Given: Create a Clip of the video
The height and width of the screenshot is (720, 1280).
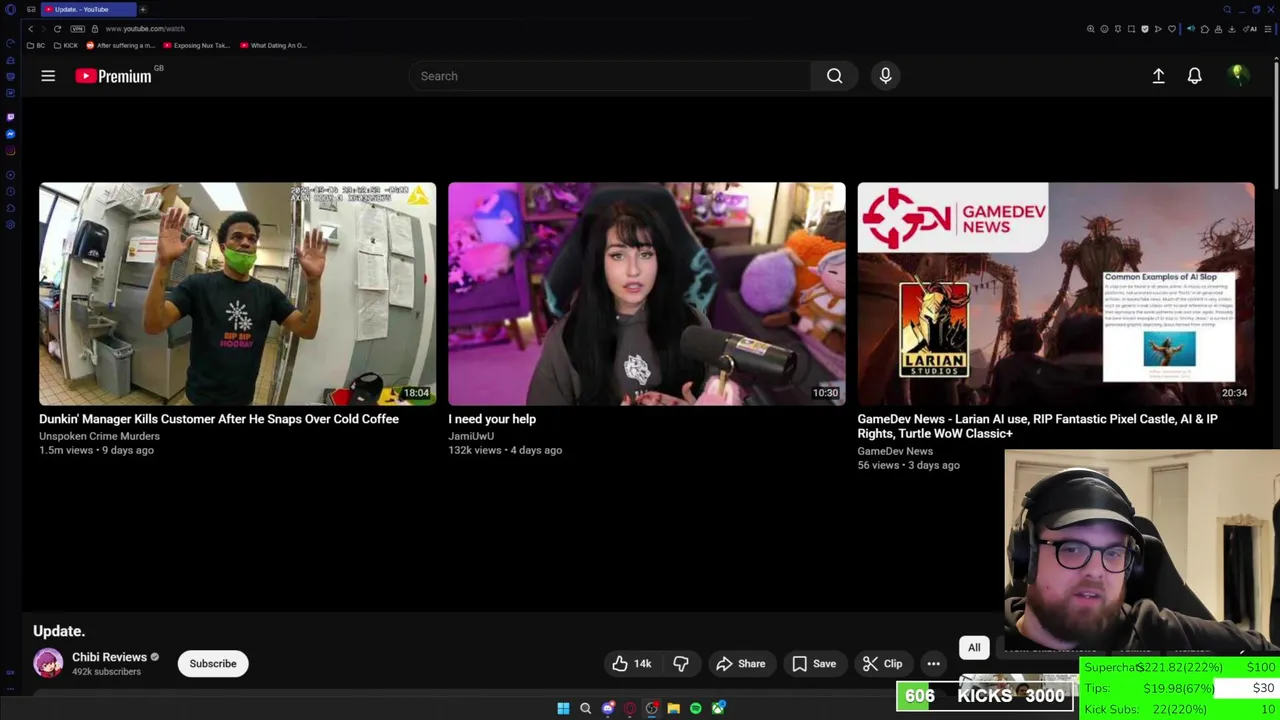Looking at the screenshot, I should tap(882, 664).
